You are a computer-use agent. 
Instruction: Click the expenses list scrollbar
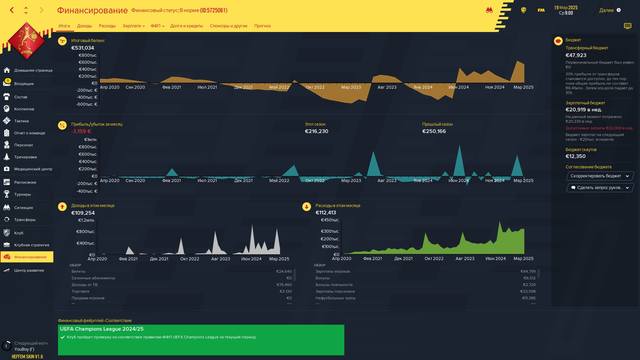point(538,273)
